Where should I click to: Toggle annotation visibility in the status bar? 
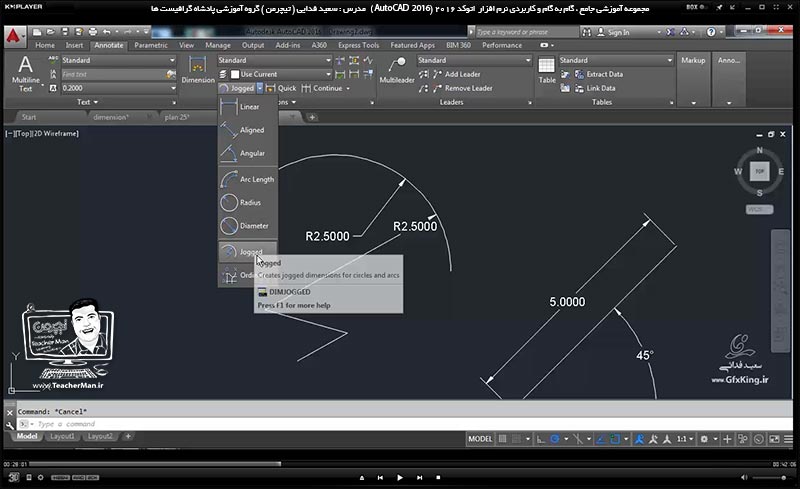coord(639,439)
